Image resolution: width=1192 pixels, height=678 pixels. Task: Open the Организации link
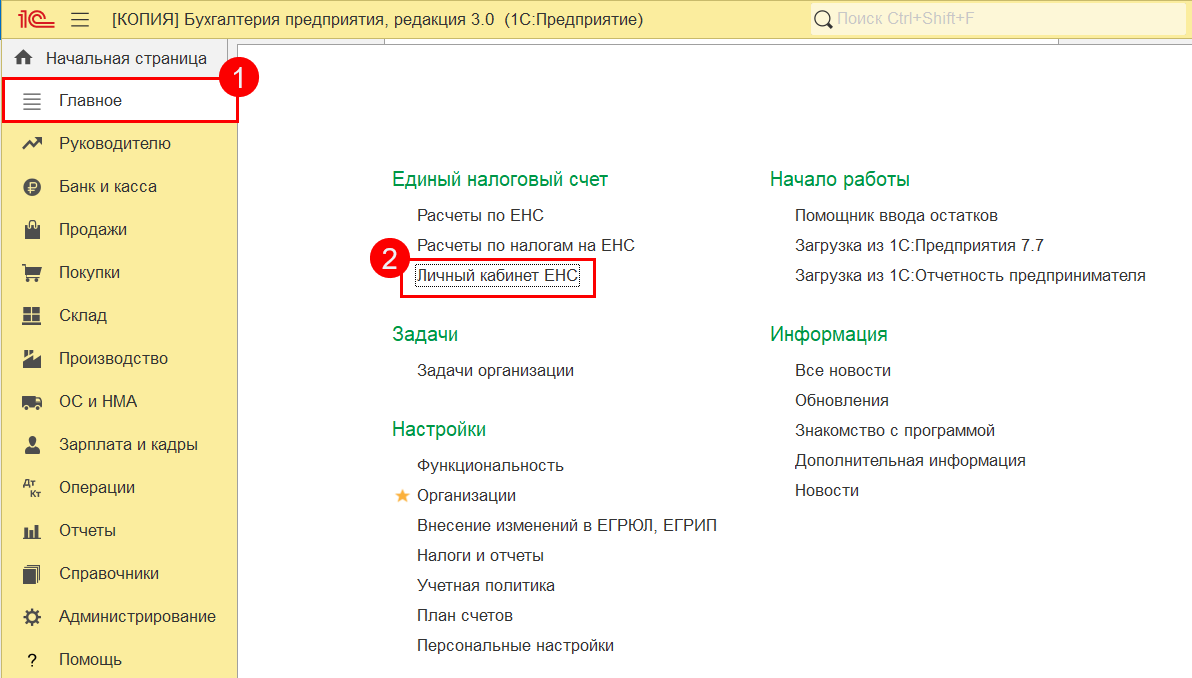pyautogui.click(x=466, y=496)
